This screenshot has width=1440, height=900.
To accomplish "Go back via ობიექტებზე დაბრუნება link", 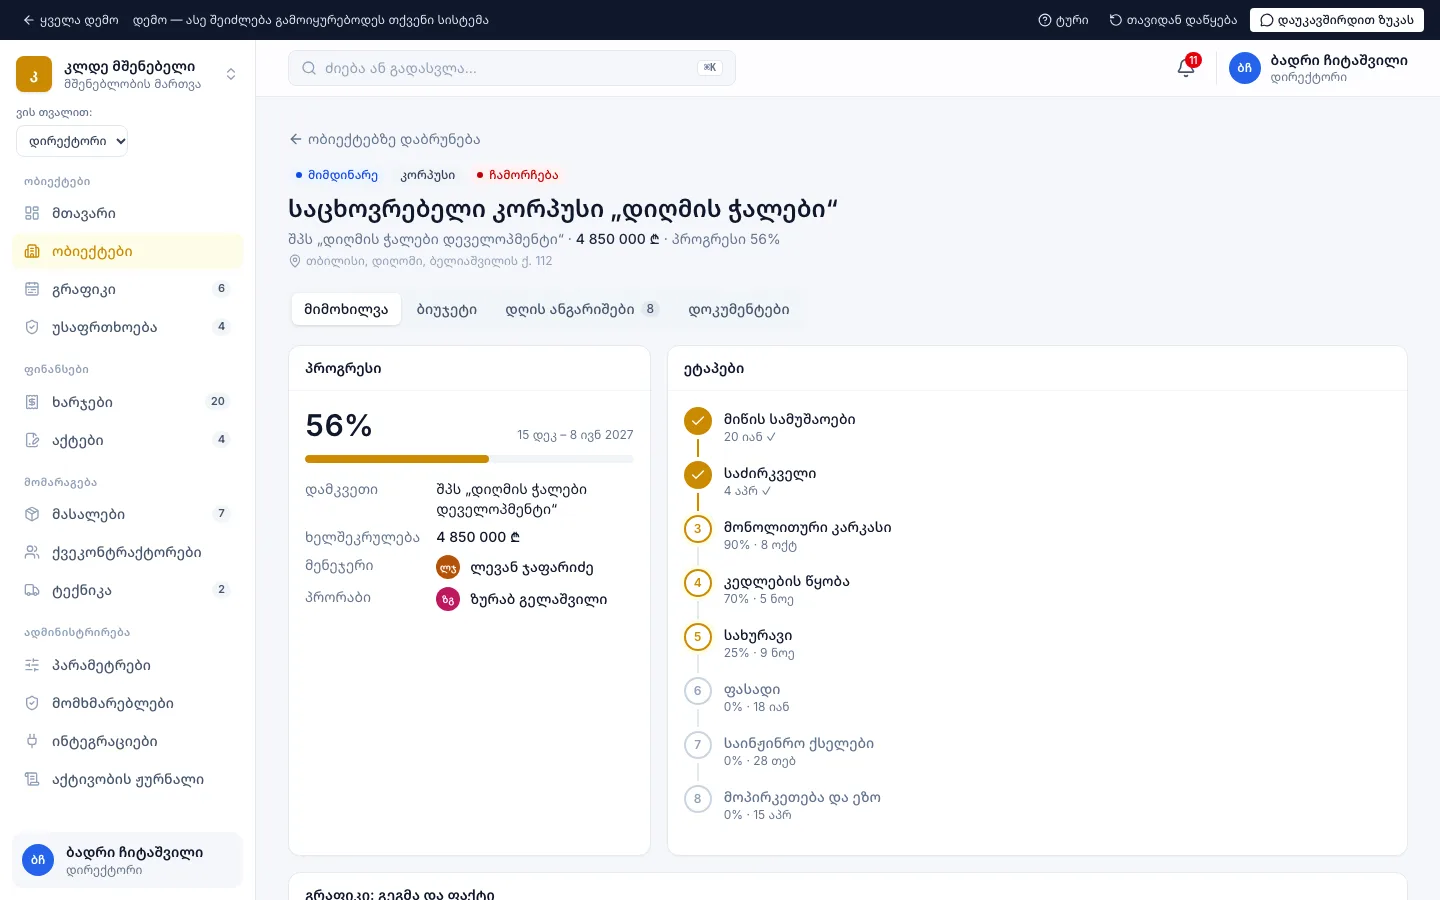I will pos(385,139).
